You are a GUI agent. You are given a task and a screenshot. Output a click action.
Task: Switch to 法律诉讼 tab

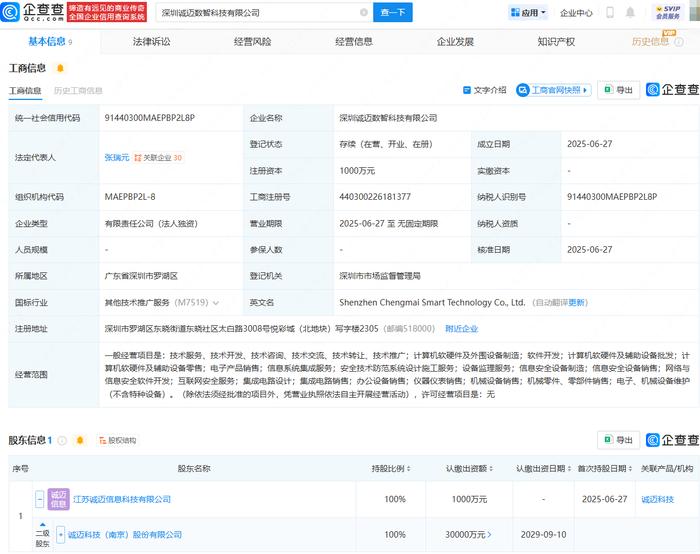[x=151, y=42]
